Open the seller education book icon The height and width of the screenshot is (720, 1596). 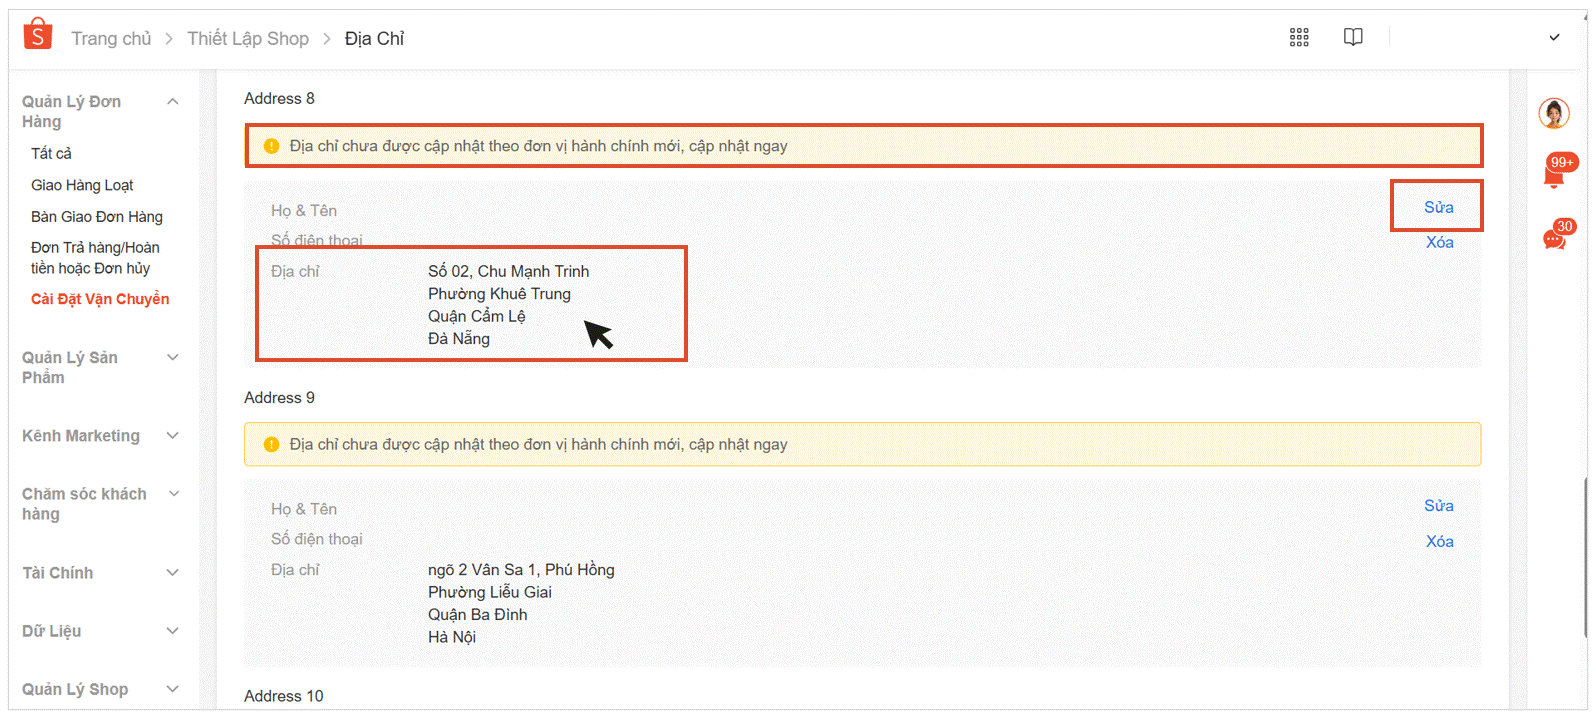[x=1353, y=37]
